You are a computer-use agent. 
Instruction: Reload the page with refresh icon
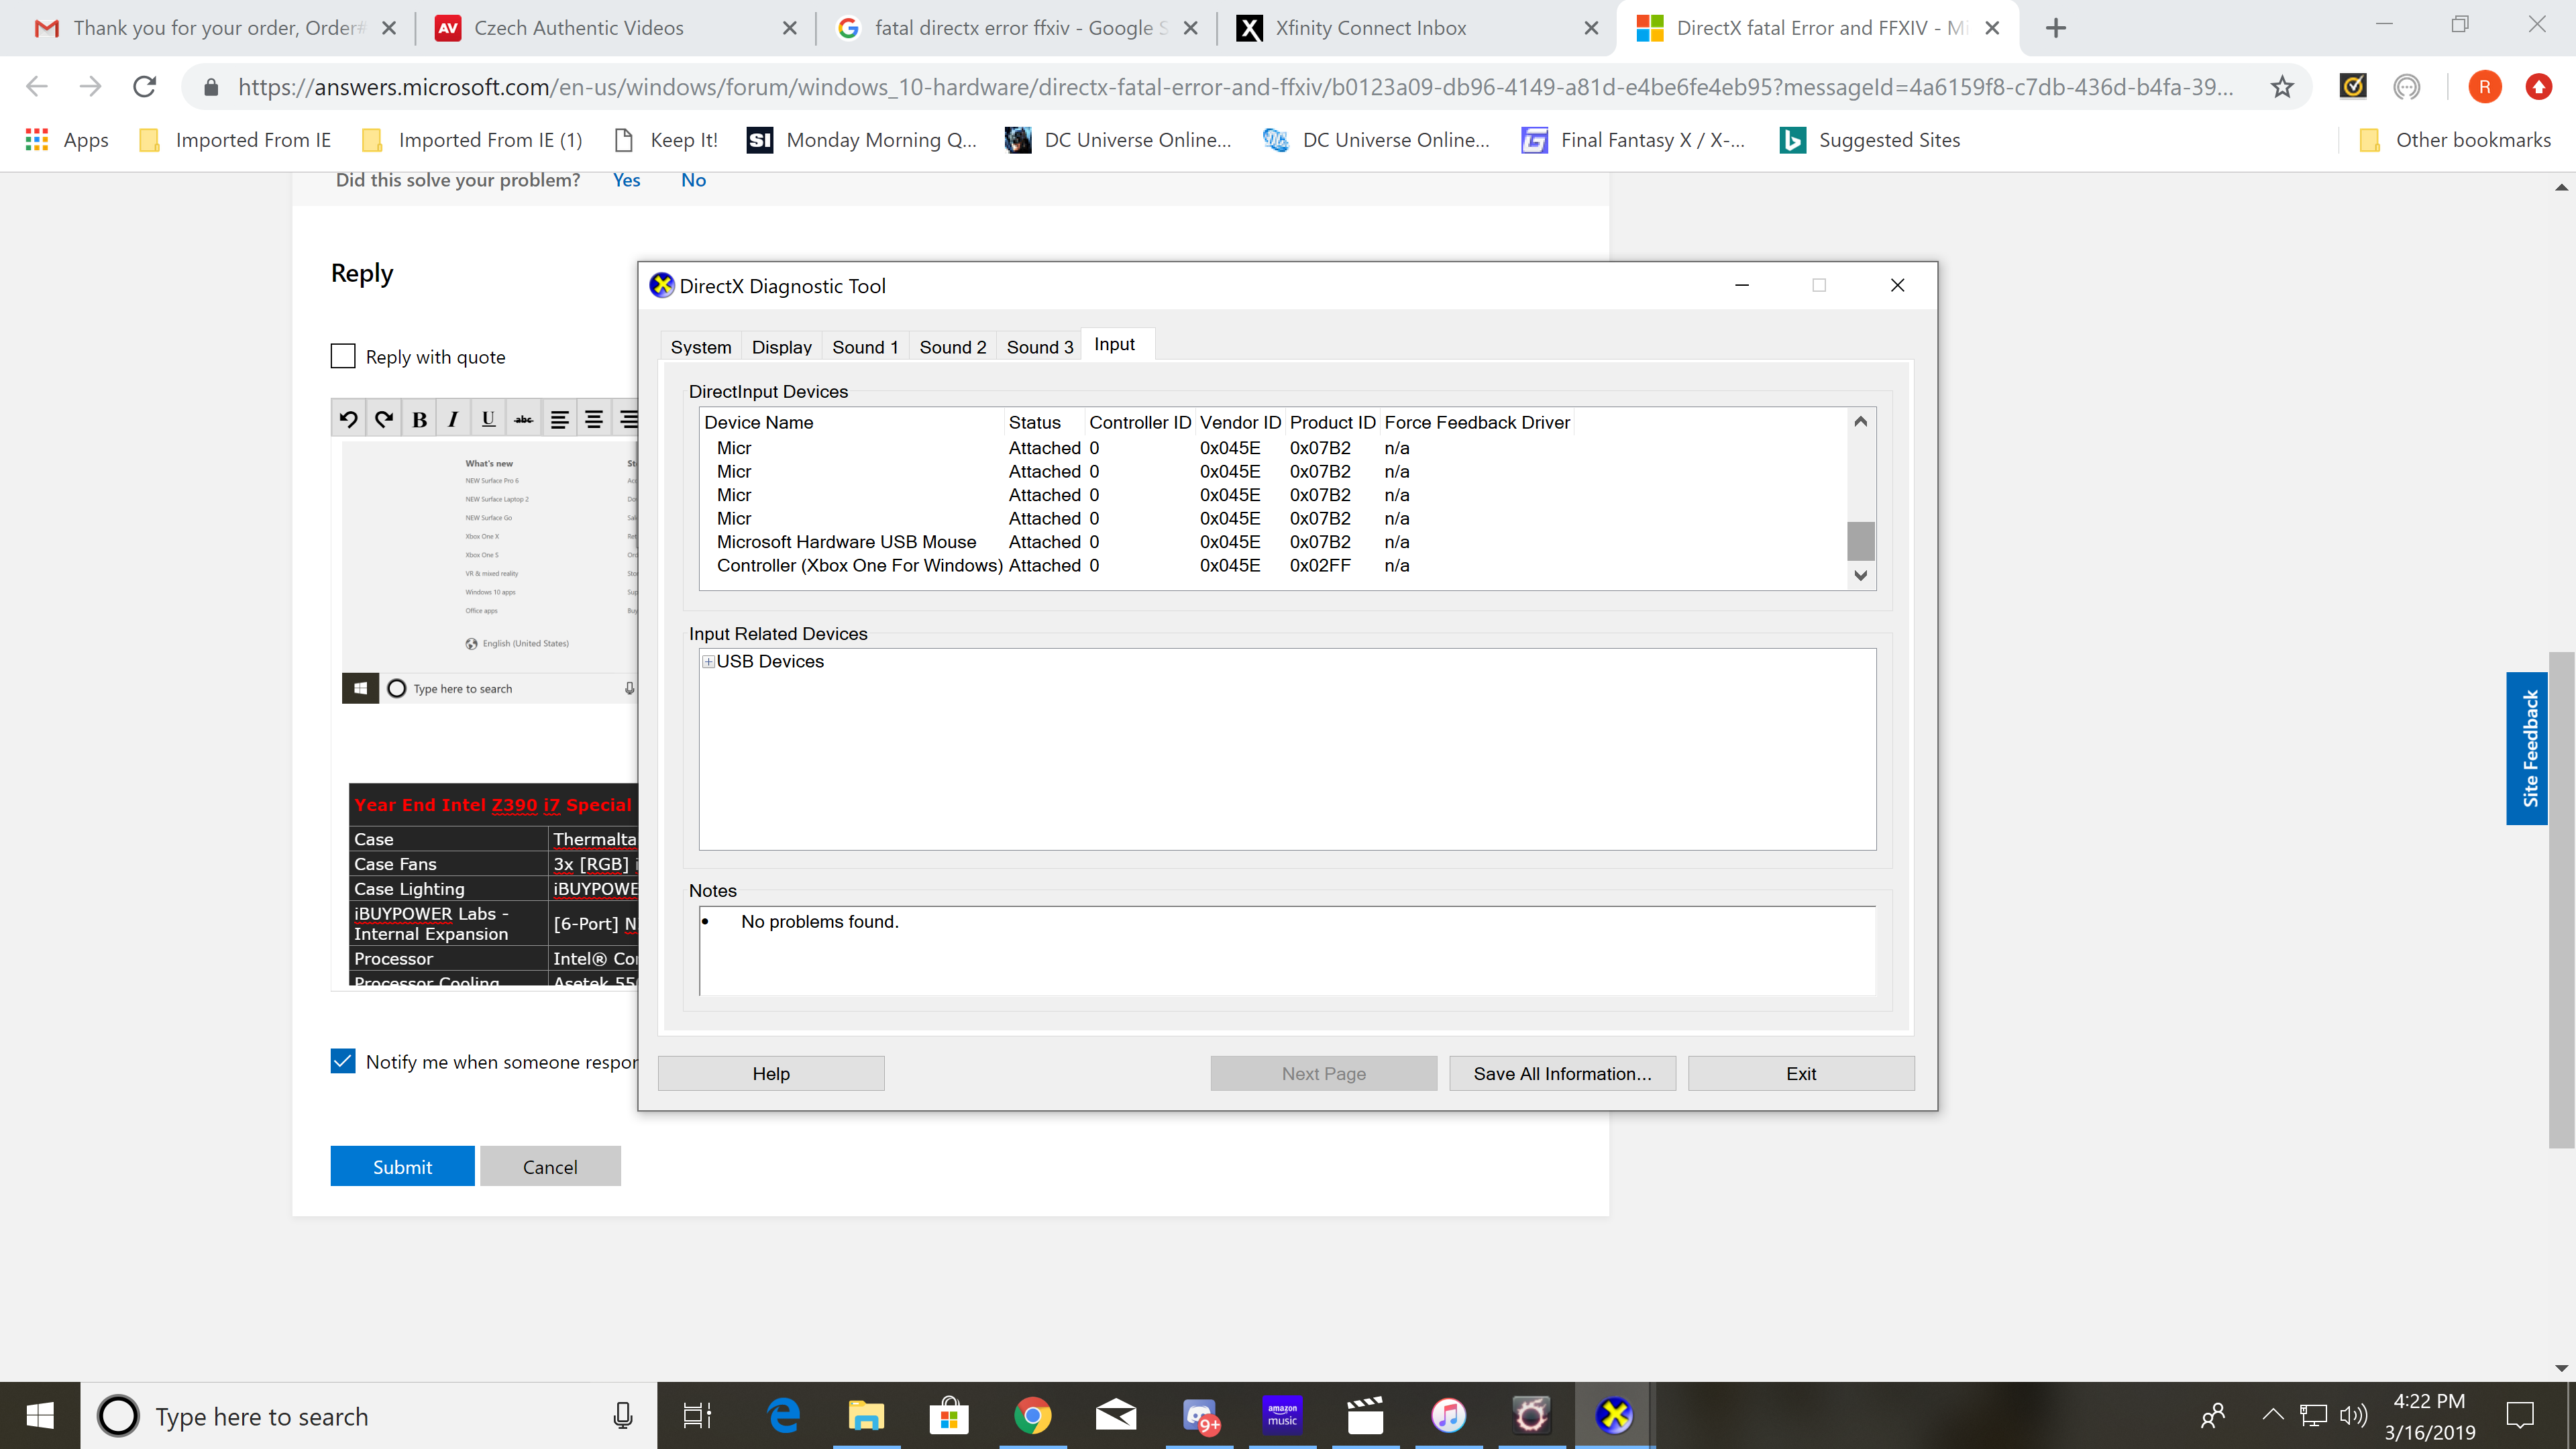(x=145, y=87)
